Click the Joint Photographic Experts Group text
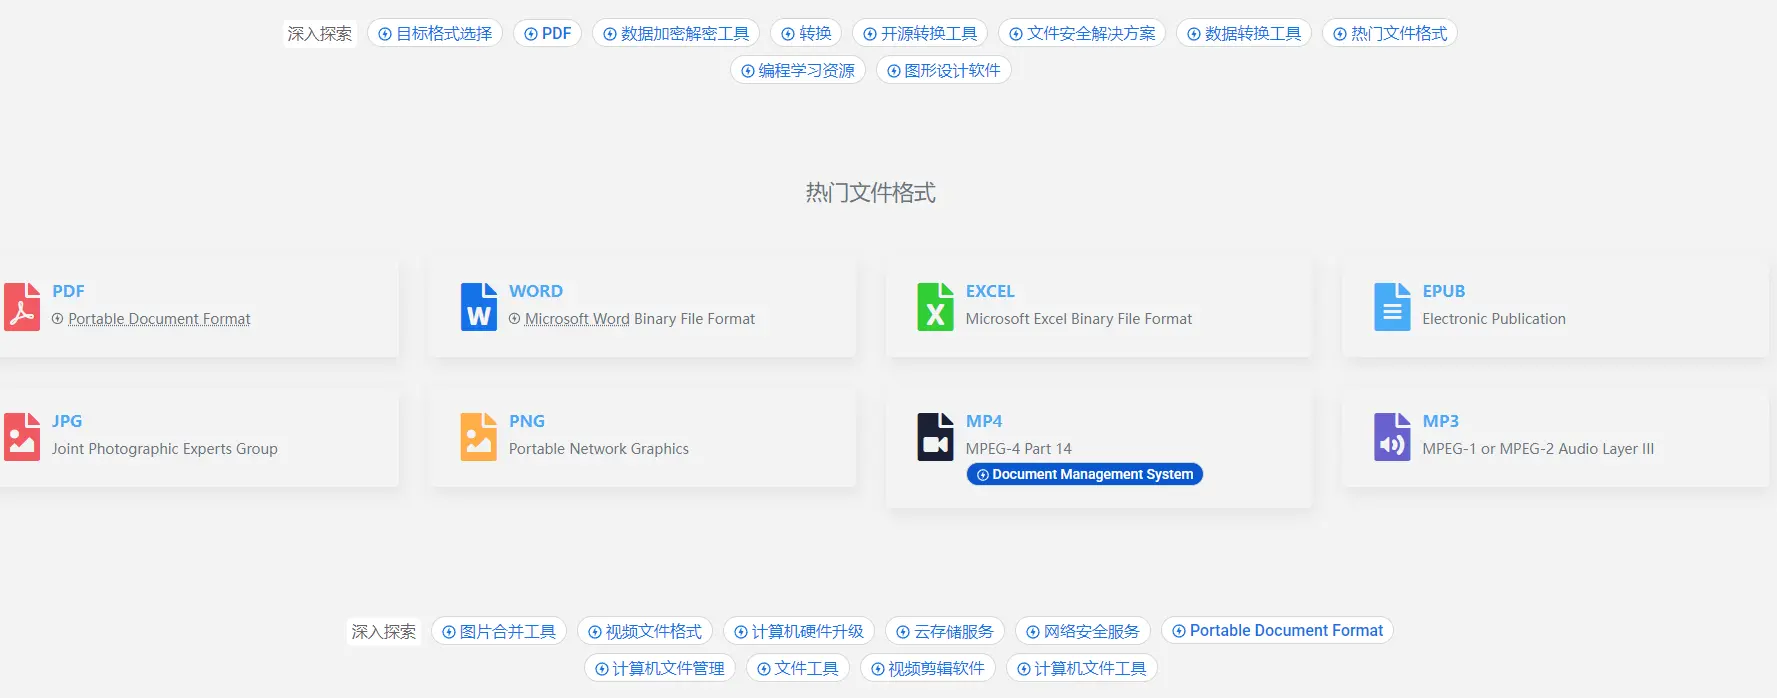This screenshot has height=698, width=1777. pyautogui.click(x=165, y=449)
